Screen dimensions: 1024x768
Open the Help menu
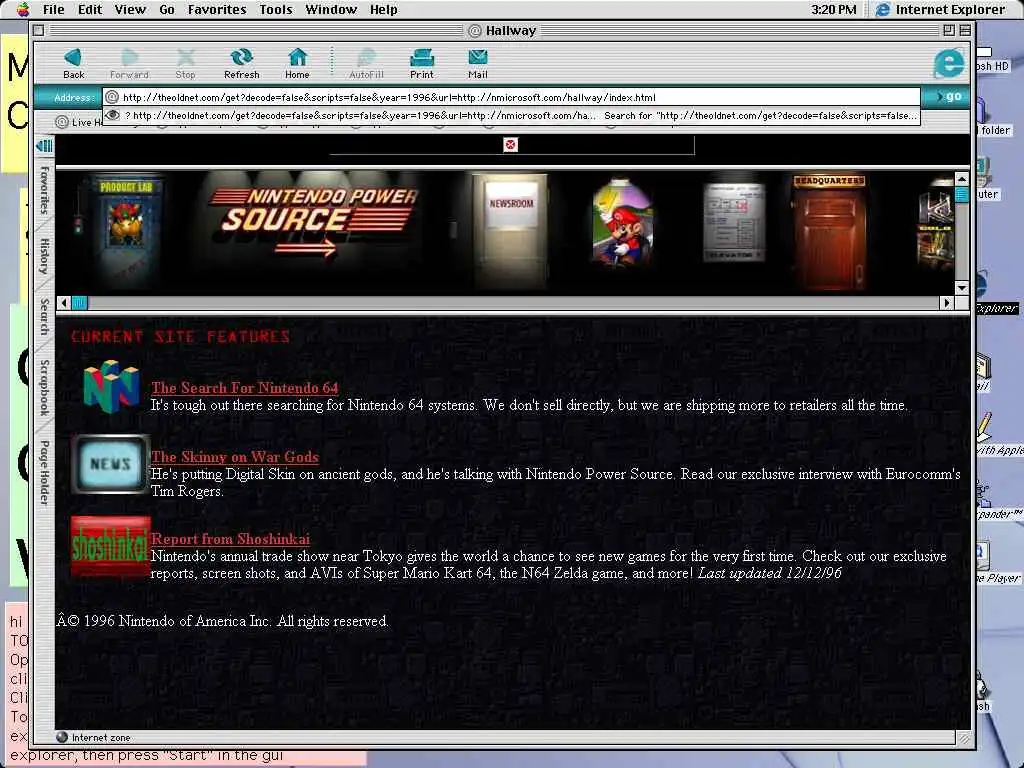pos(383,9)
